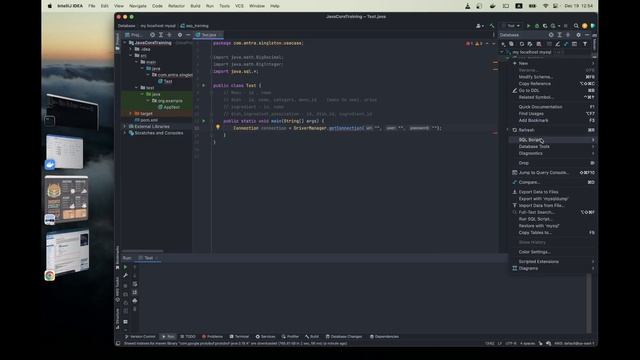Select Copy Reference menu entry
This screenshot has width=640, height=360.
click(x=553, y=84)
